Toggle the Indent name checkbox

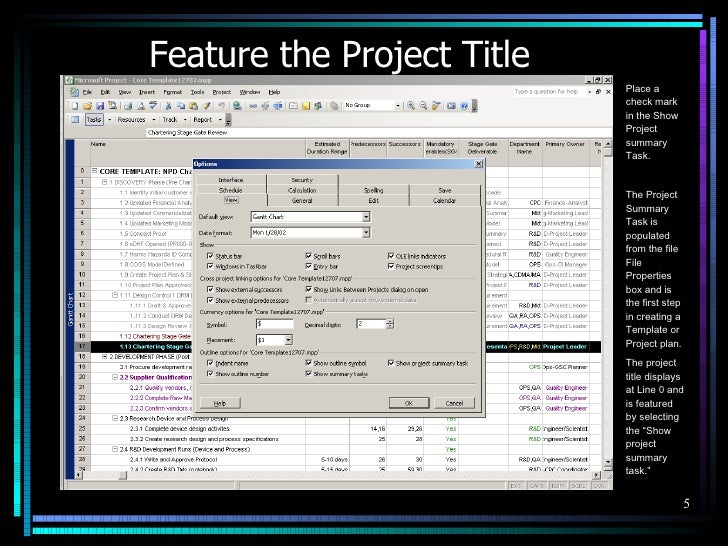pos(210,363)
